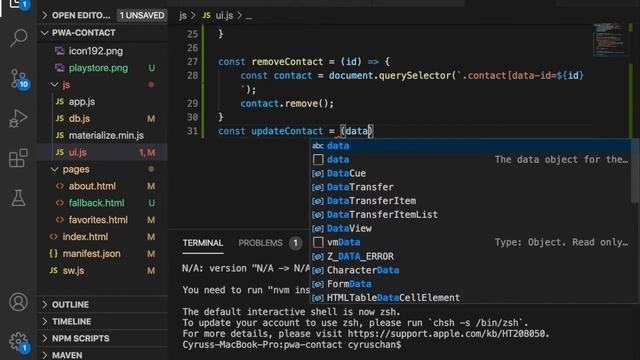Open the Manage gear menu

coord(18,342)
